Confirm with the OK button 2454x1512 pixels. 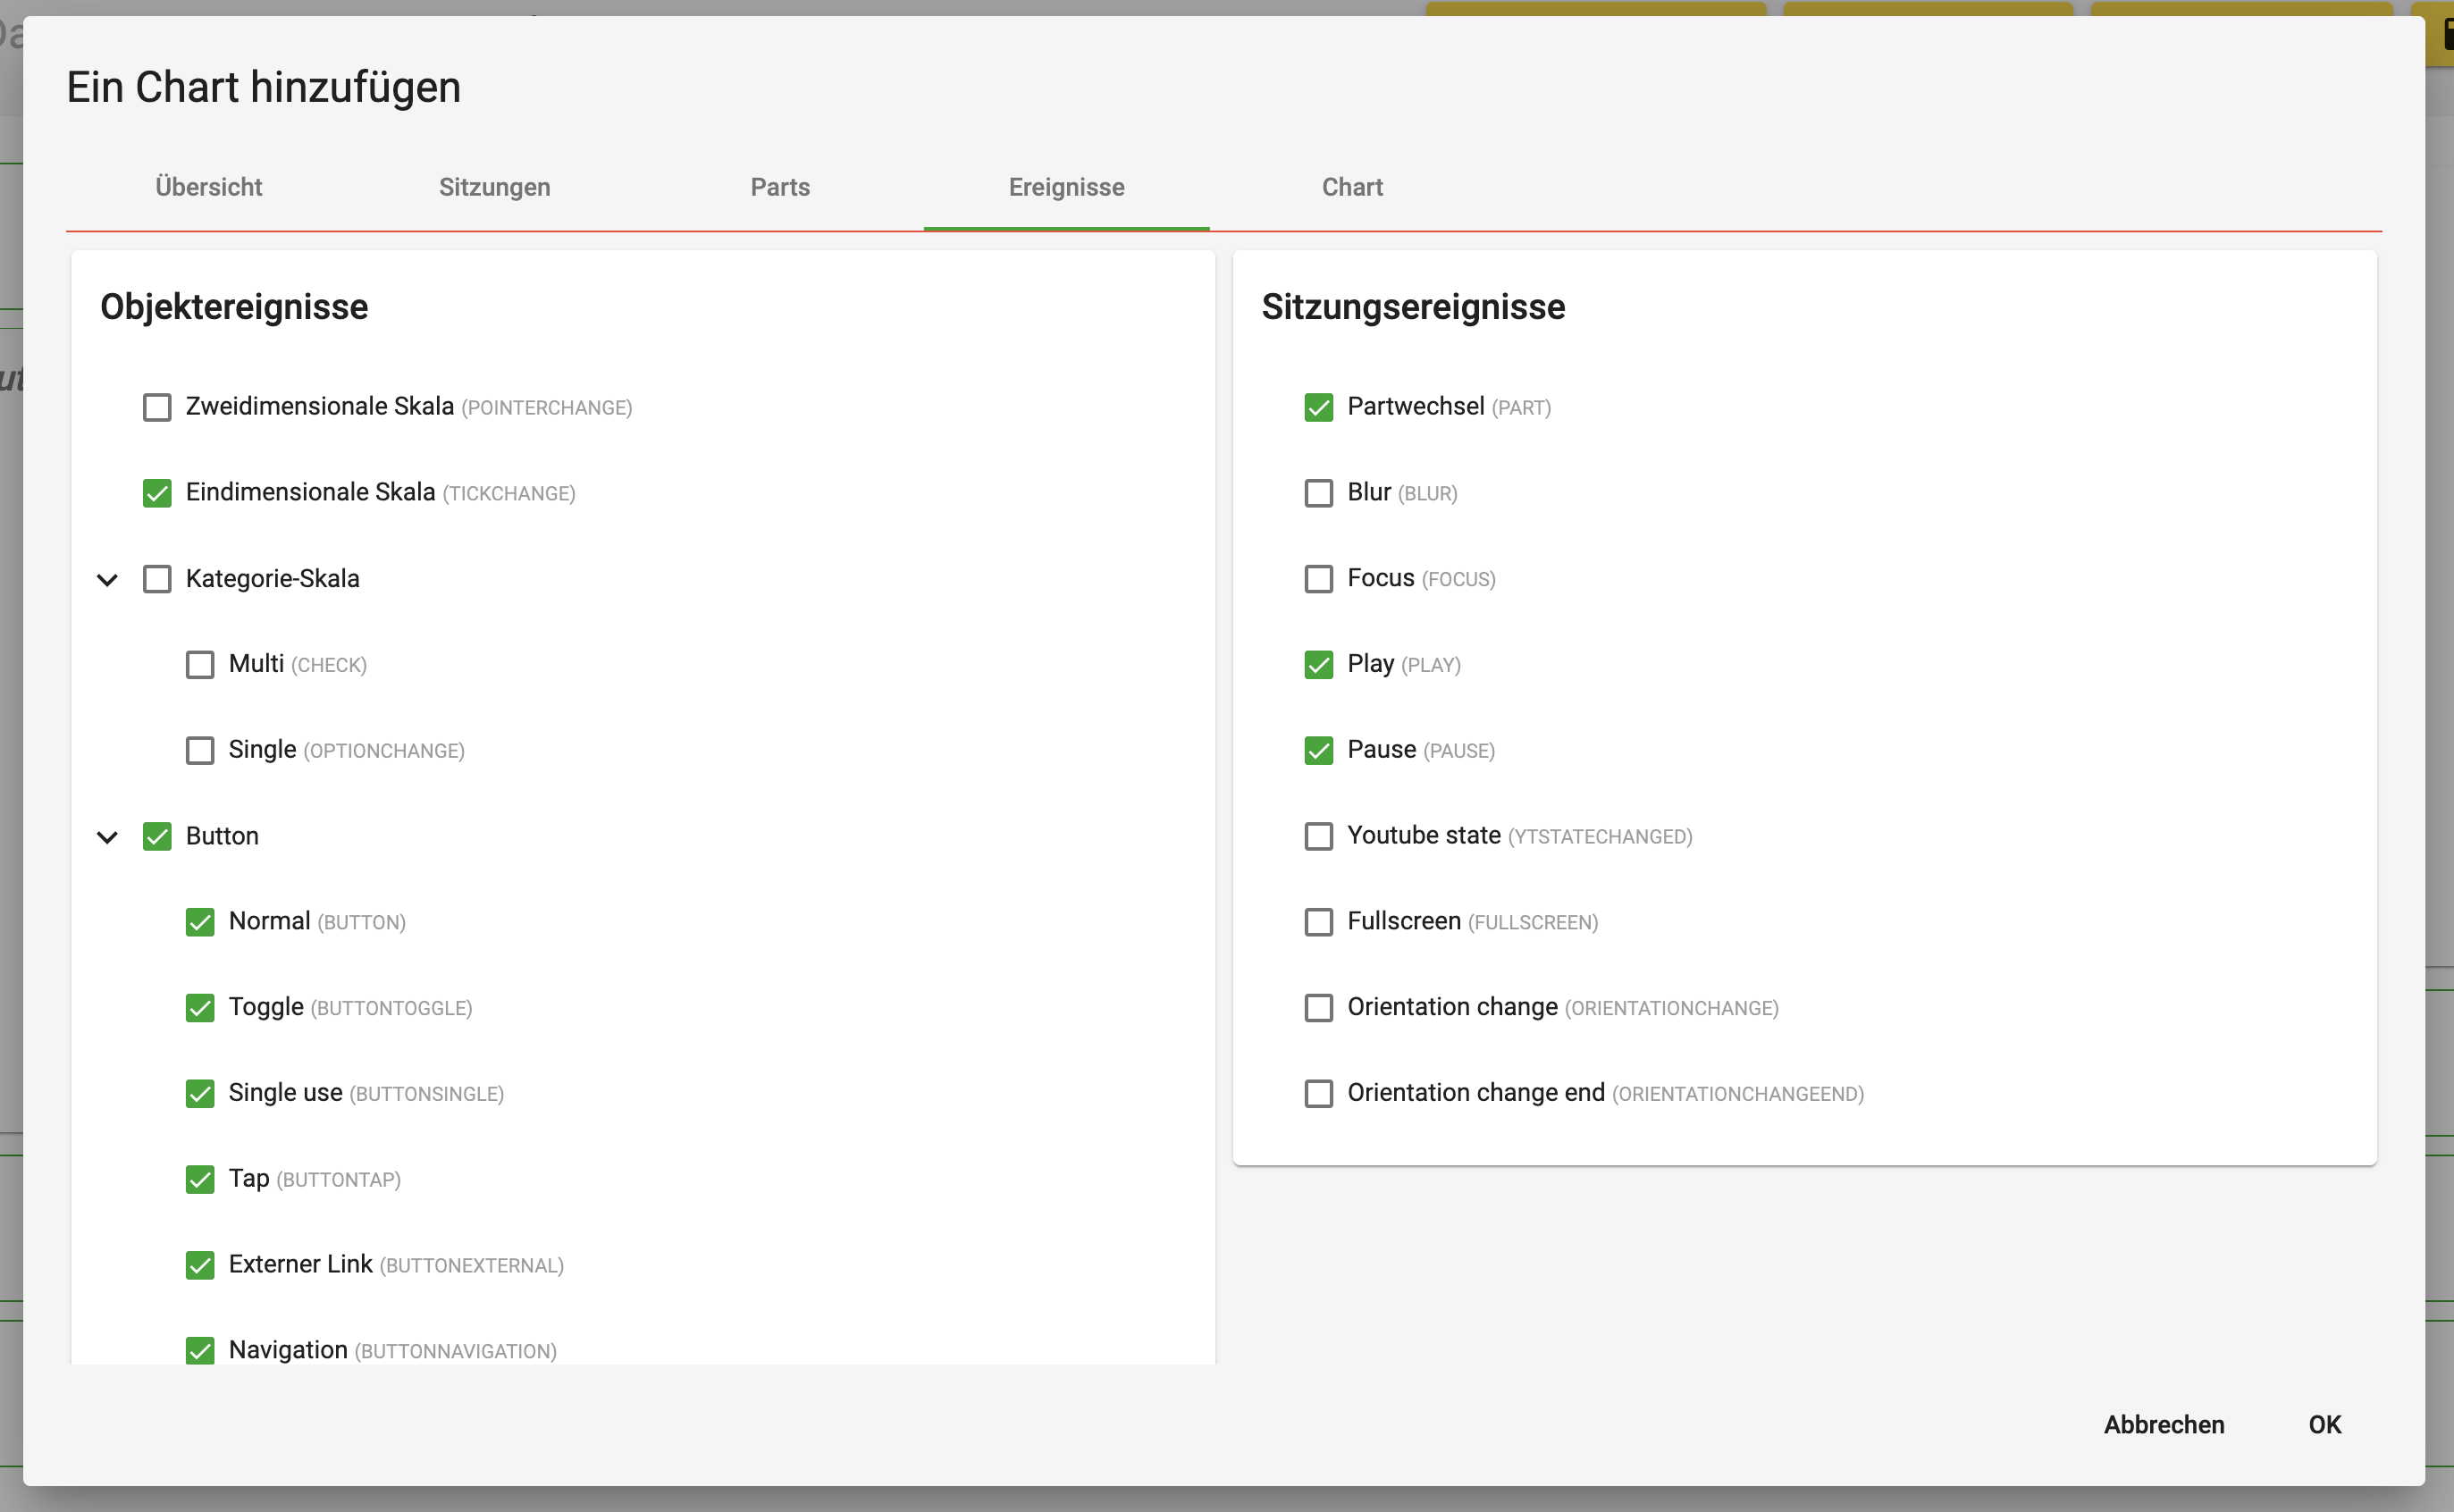tap(2325, 1425)
